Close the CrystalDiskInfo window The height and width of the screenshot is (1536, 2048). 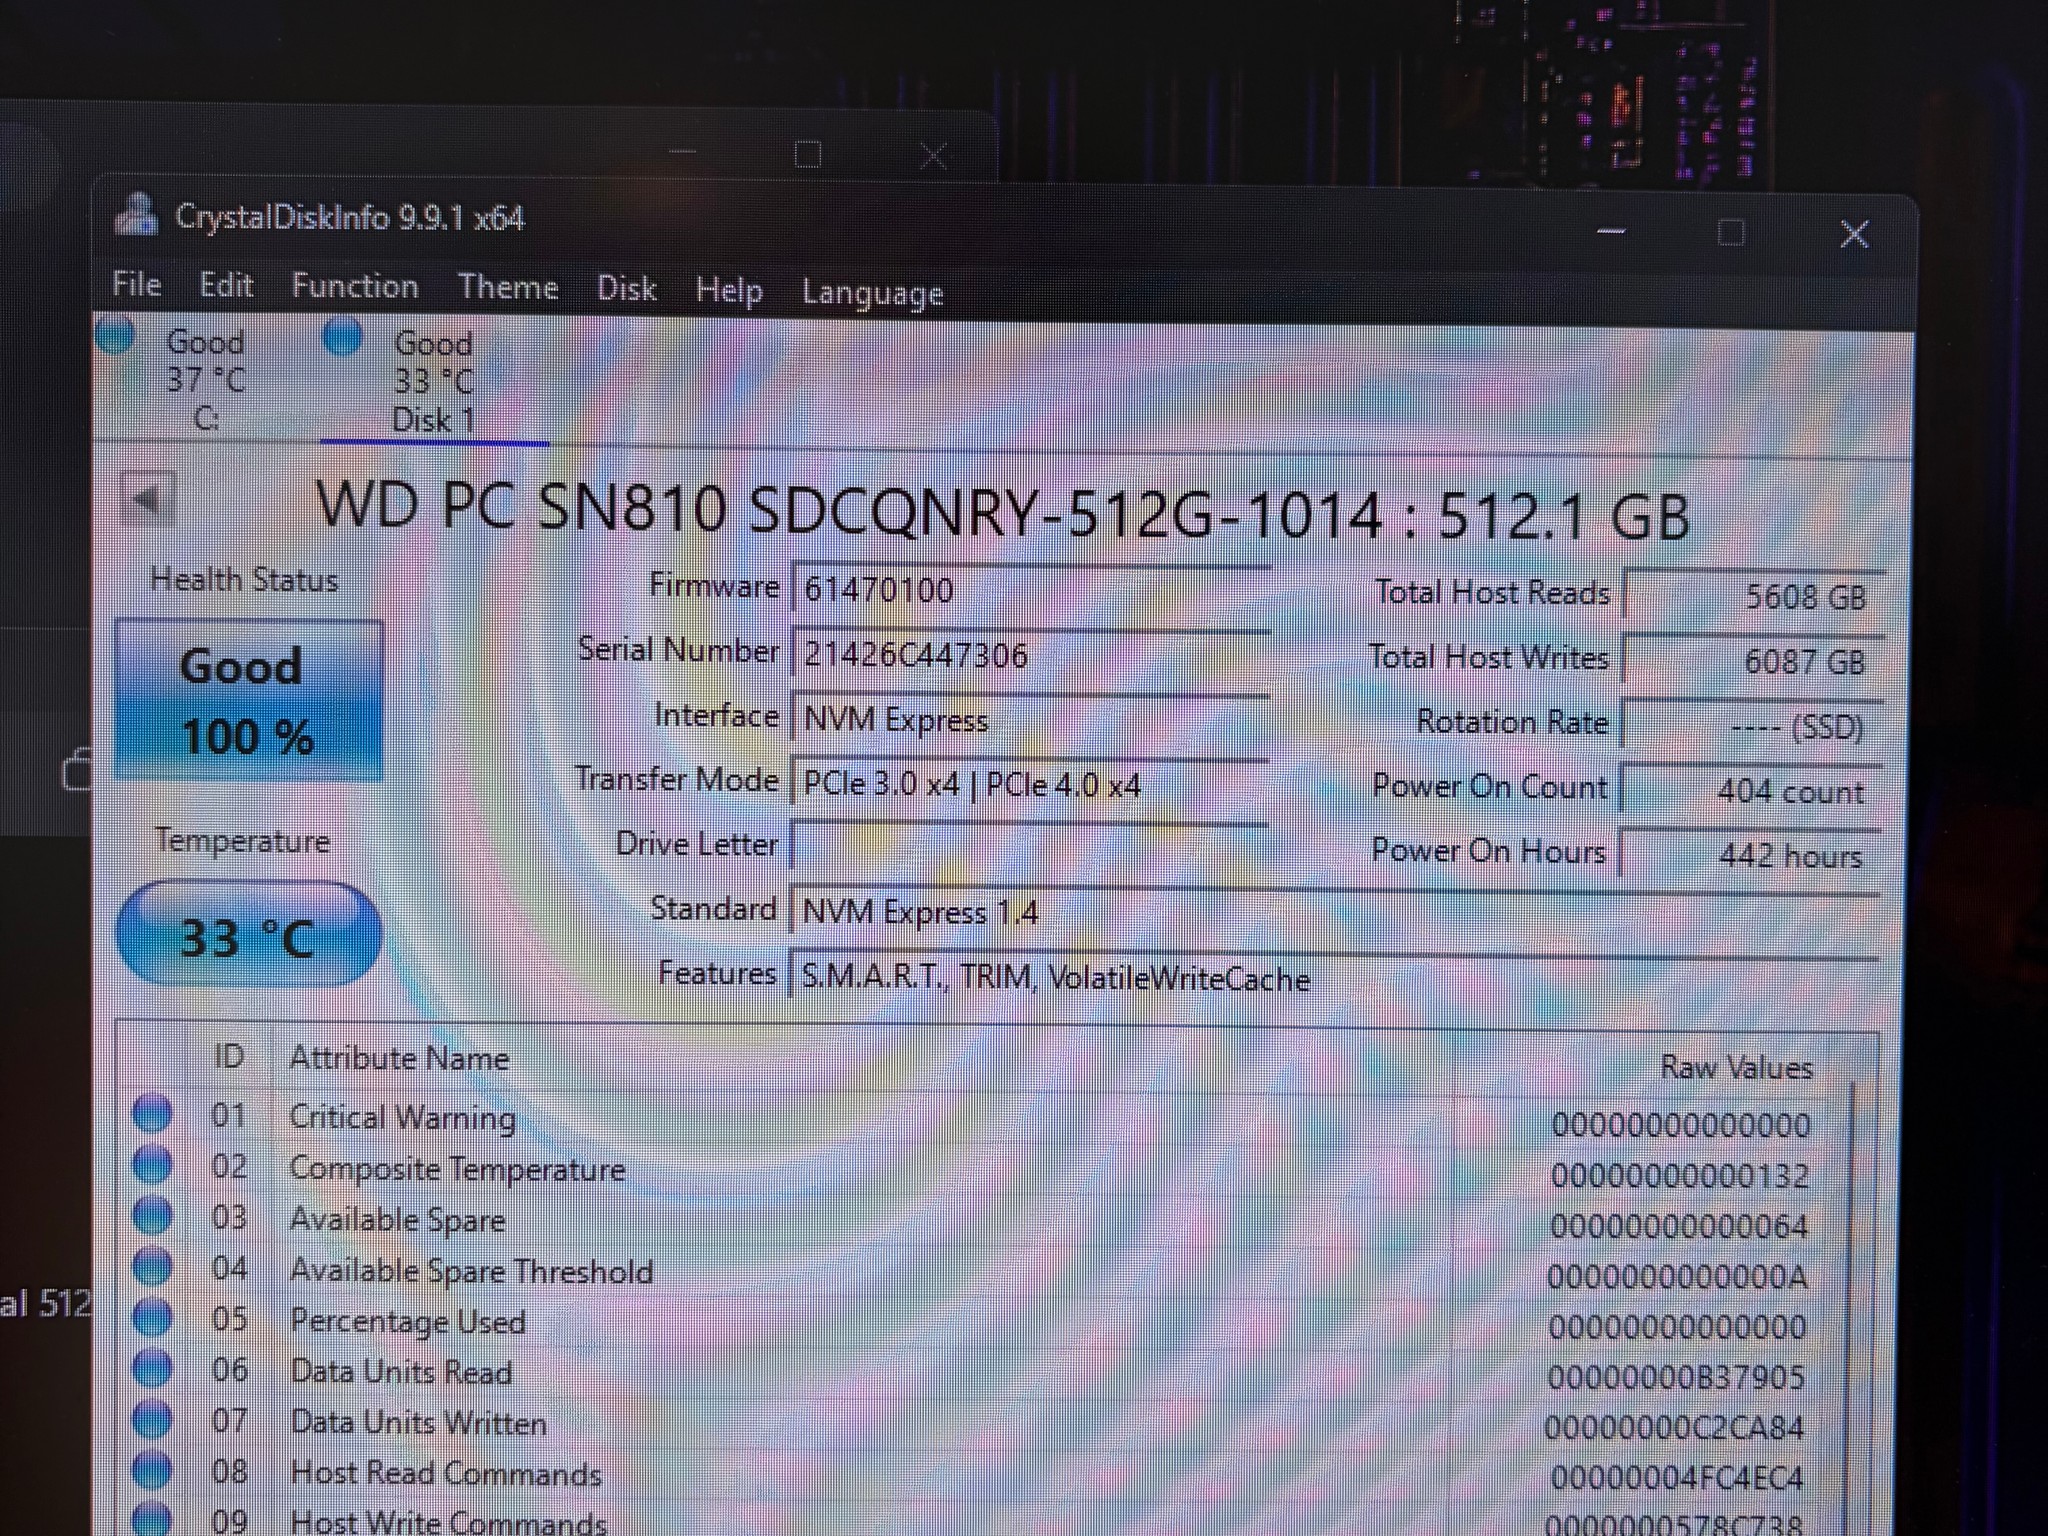click(1854, 234)
